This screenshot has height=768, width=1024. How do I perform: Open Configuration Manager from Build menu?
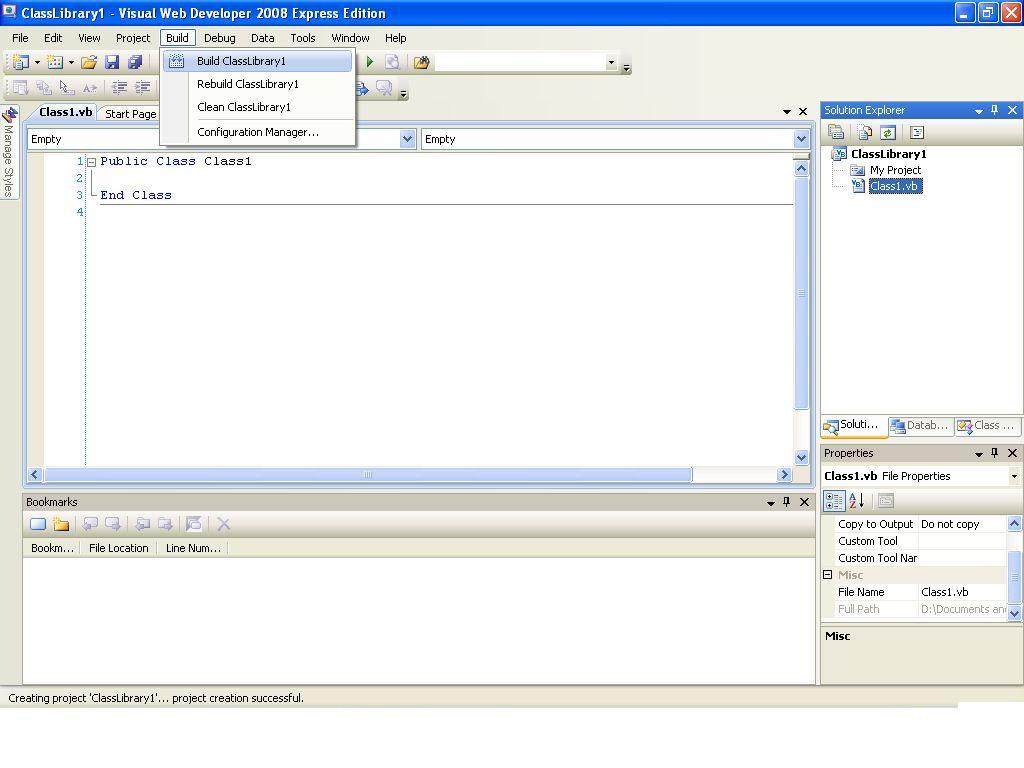click(x=259, y=132)
